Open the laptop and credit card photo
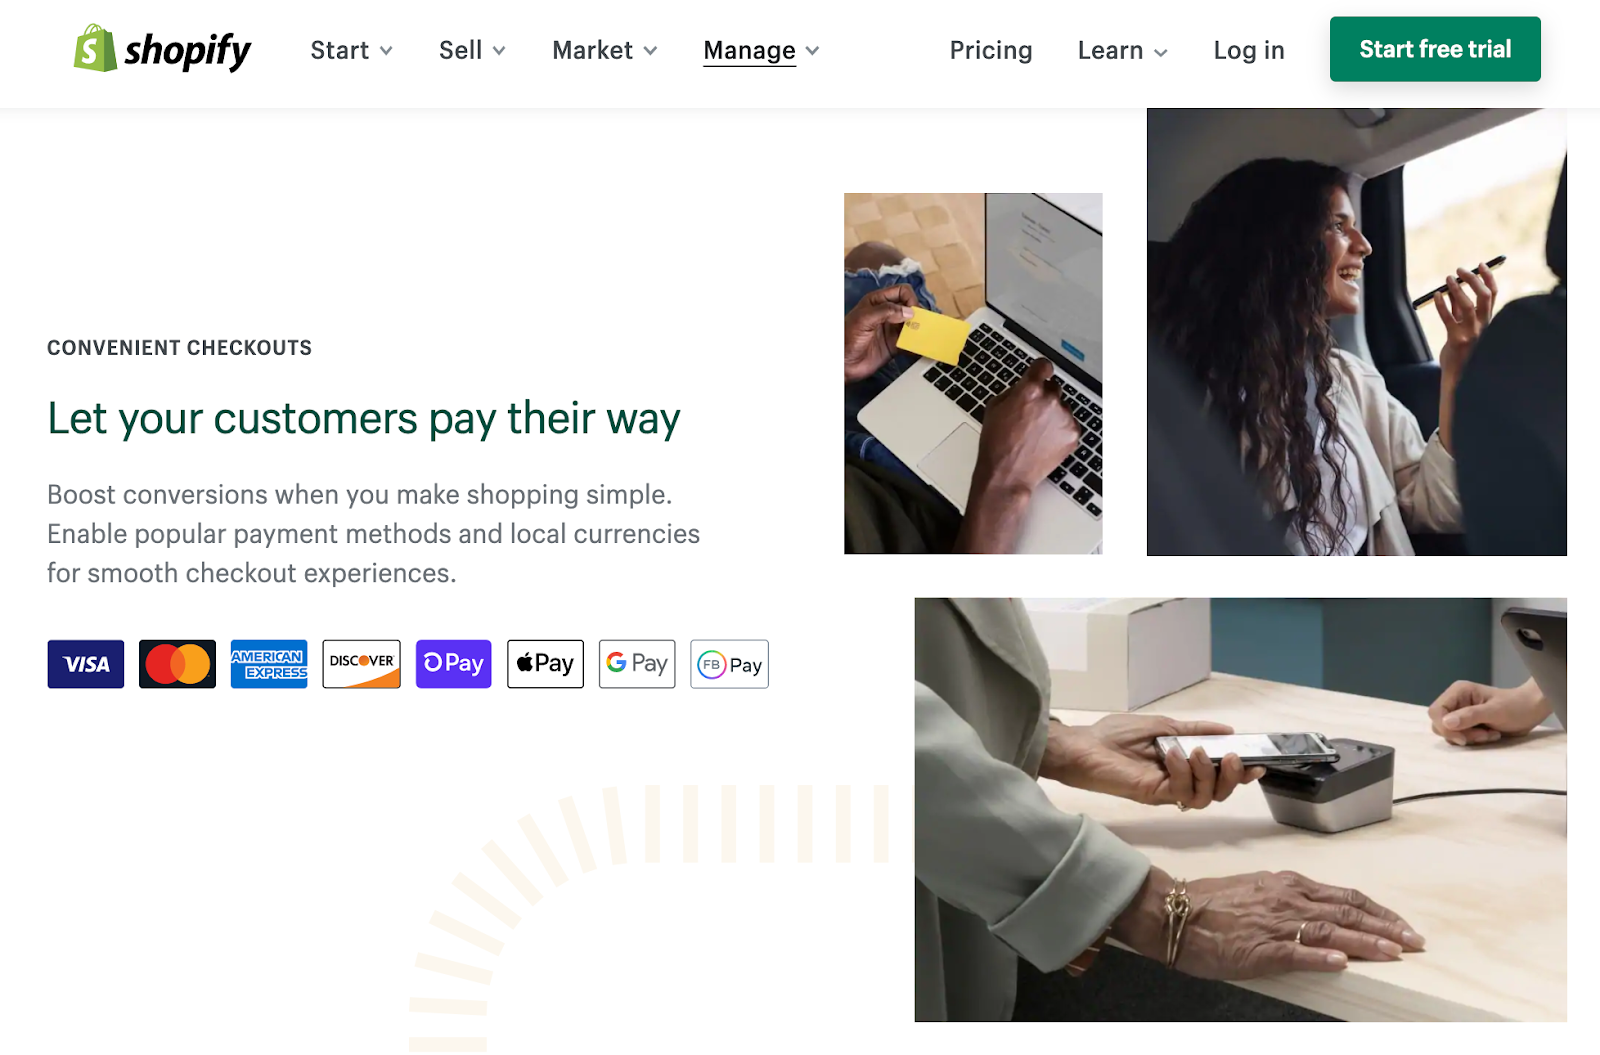Screen dimensions: 1600x1055 [x=973, y=373]
